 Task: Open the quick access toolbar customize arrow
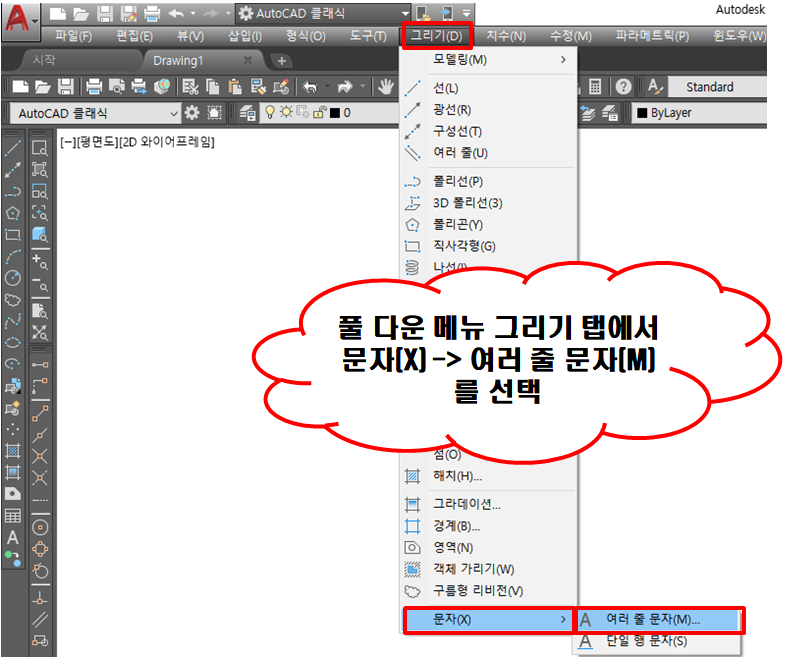pos(467,14)
